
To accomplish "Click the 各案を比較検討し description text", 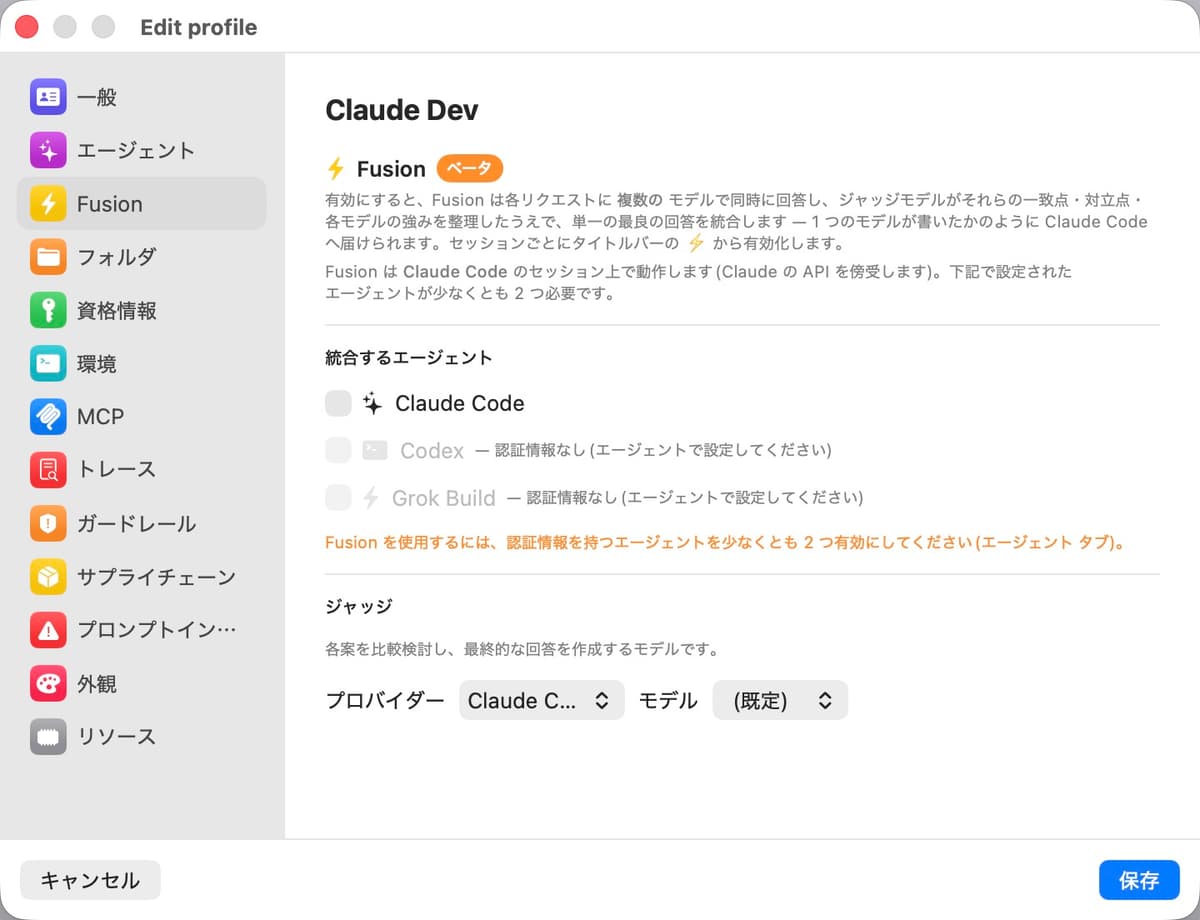I will (x=522, y=649).
